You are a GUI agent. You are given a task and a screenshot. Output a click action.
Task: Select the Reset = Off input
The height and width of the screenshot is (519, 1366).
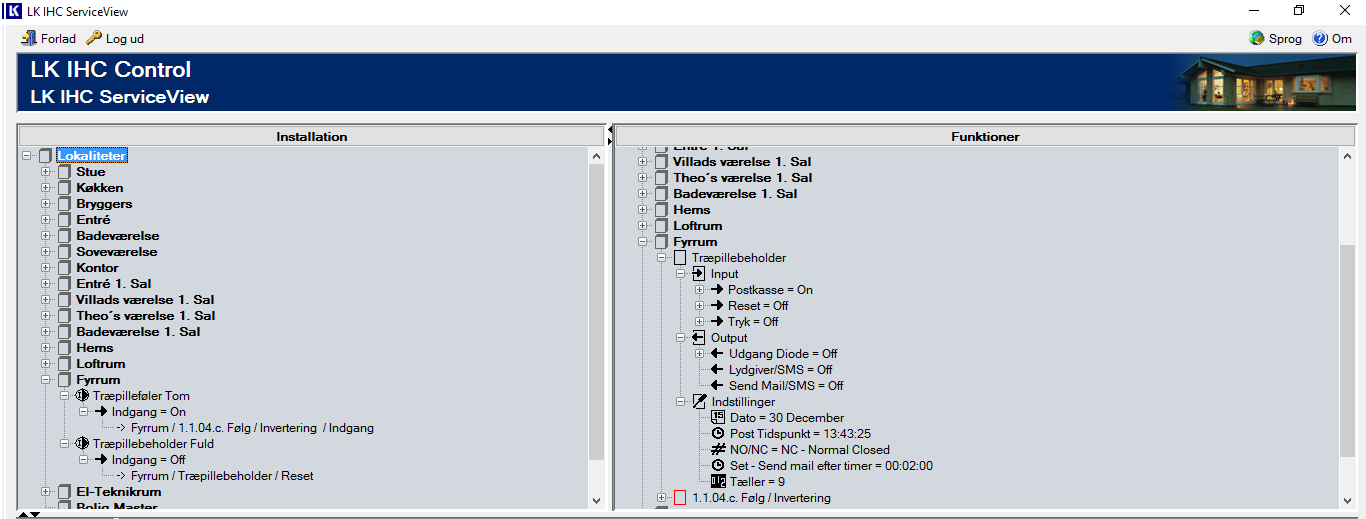click(758, 306)
